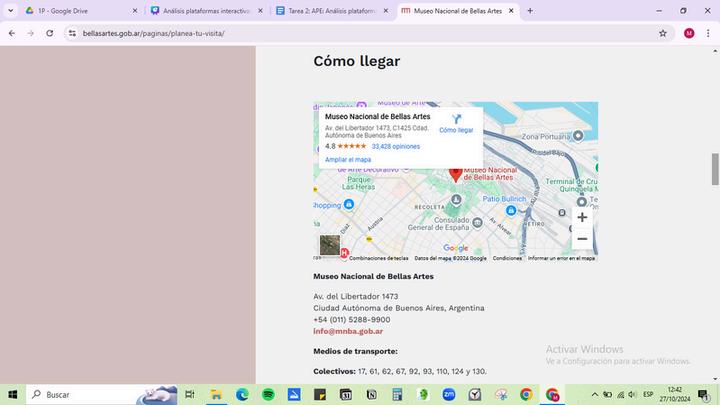The width and height of the screenshot is (720, 405).
Task: Select the phone number +54 (011) 5288-9900
Action: (x=352, y=320)
